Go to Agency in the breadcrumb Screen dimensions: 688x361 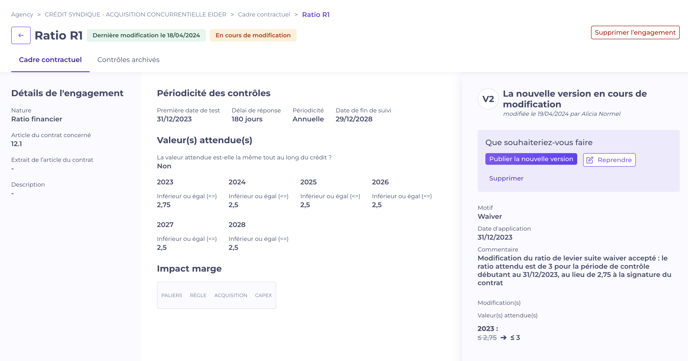pyautogui.click(x=22, y=14)
